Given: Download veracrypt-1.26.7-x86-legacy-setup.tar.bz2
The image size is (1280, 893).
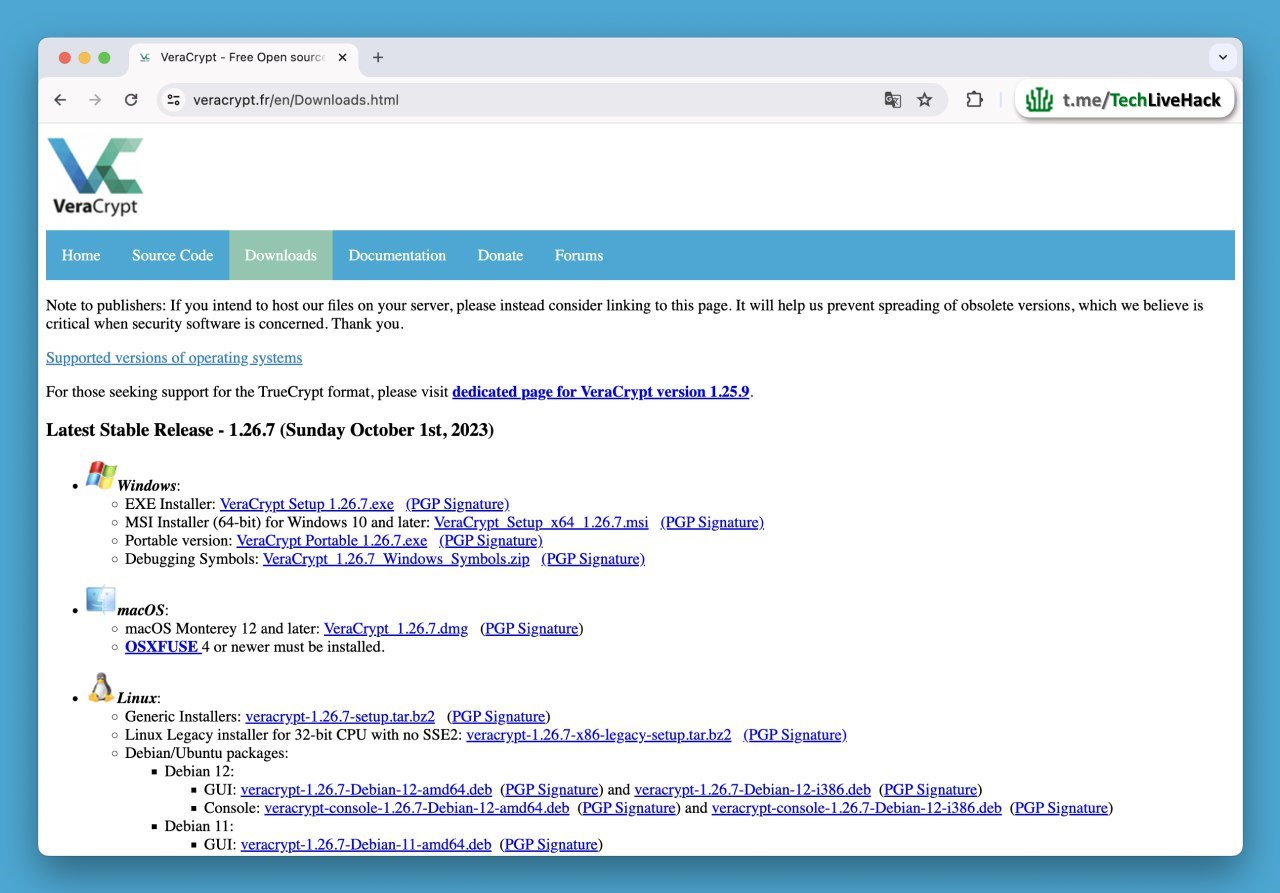Looking at the screenshot, I should (x=599, y=735).
